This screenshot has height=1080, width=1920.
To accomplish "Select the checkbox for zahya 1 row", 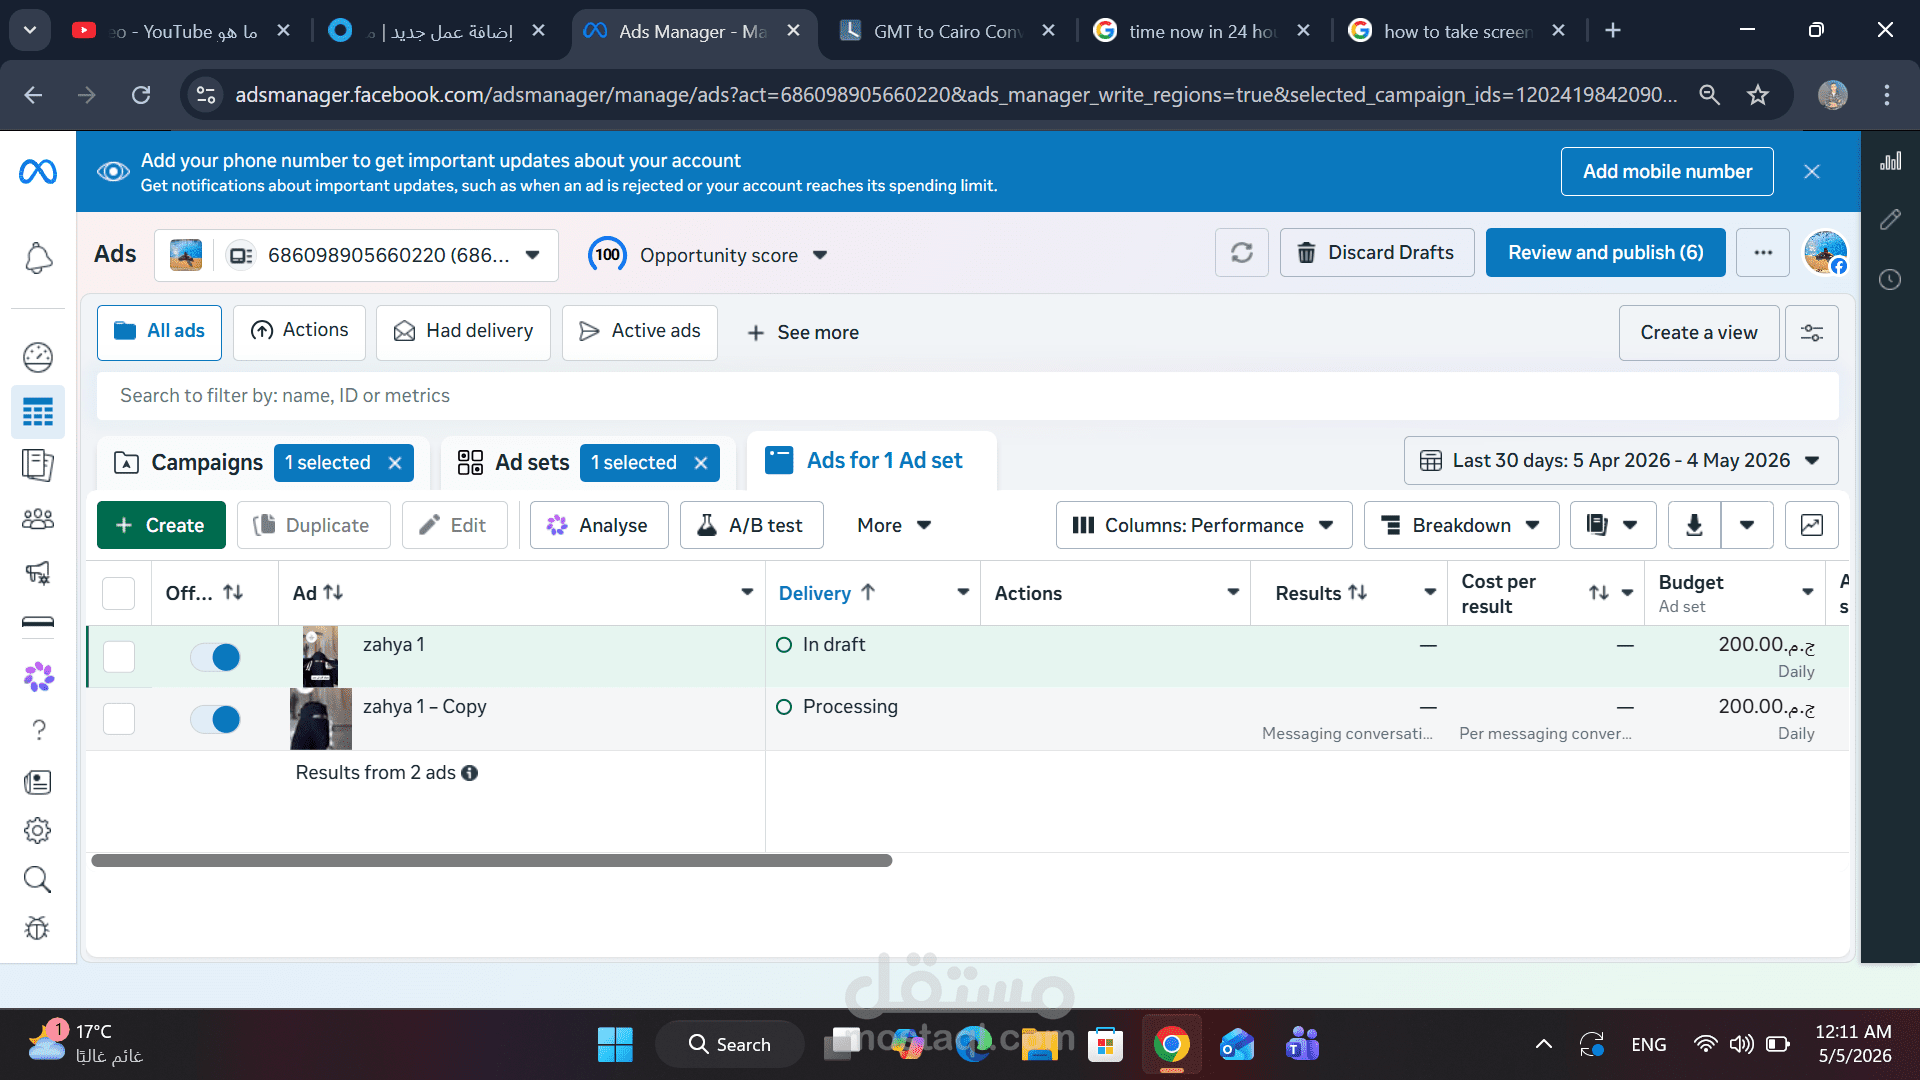I will tap(119, 657).
